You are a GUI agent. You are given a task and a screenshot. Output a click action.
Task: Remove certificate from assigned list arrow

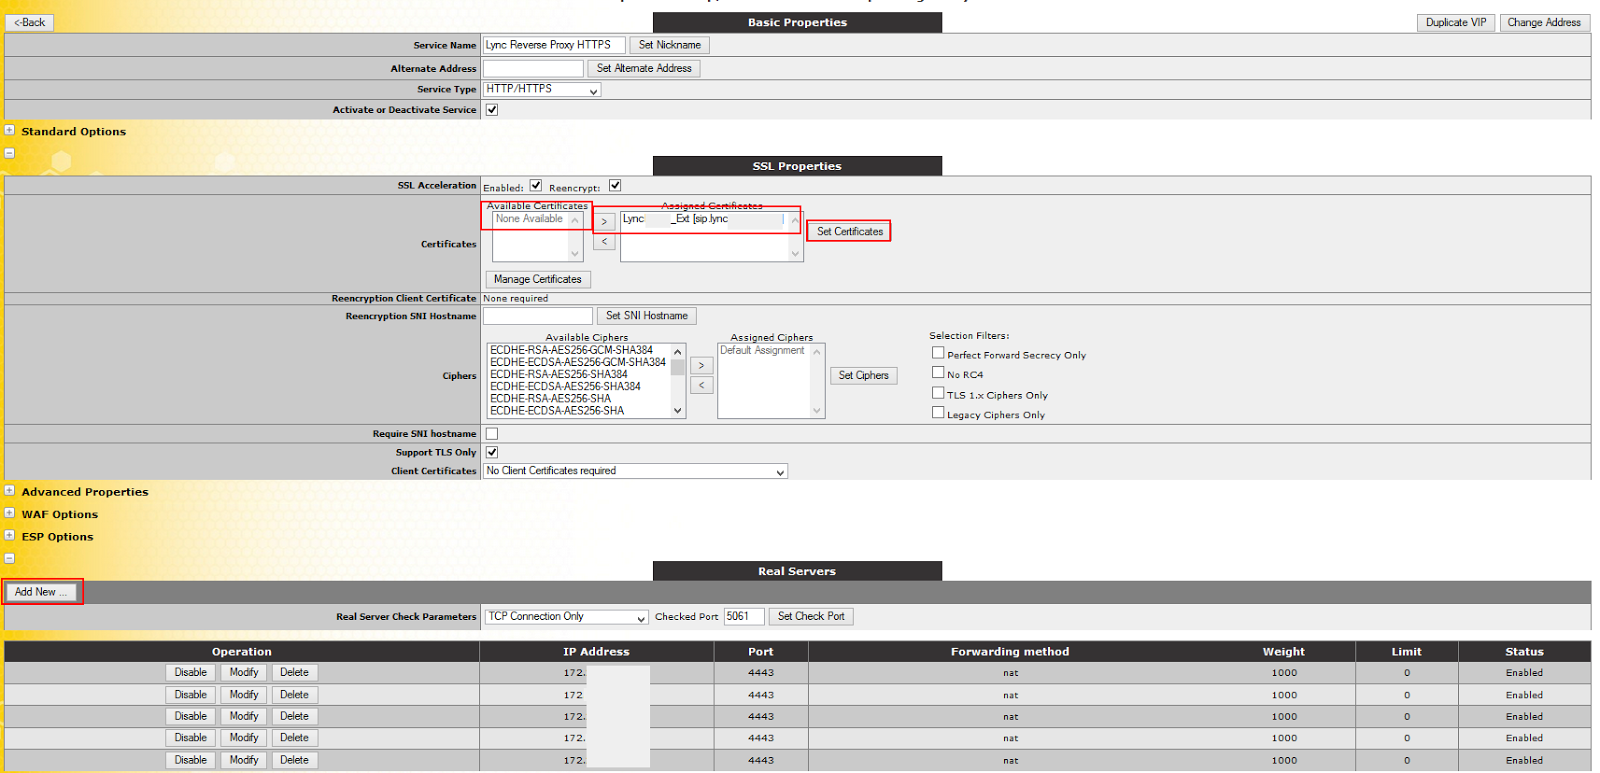pyautogui.click(x=604, y=242)
